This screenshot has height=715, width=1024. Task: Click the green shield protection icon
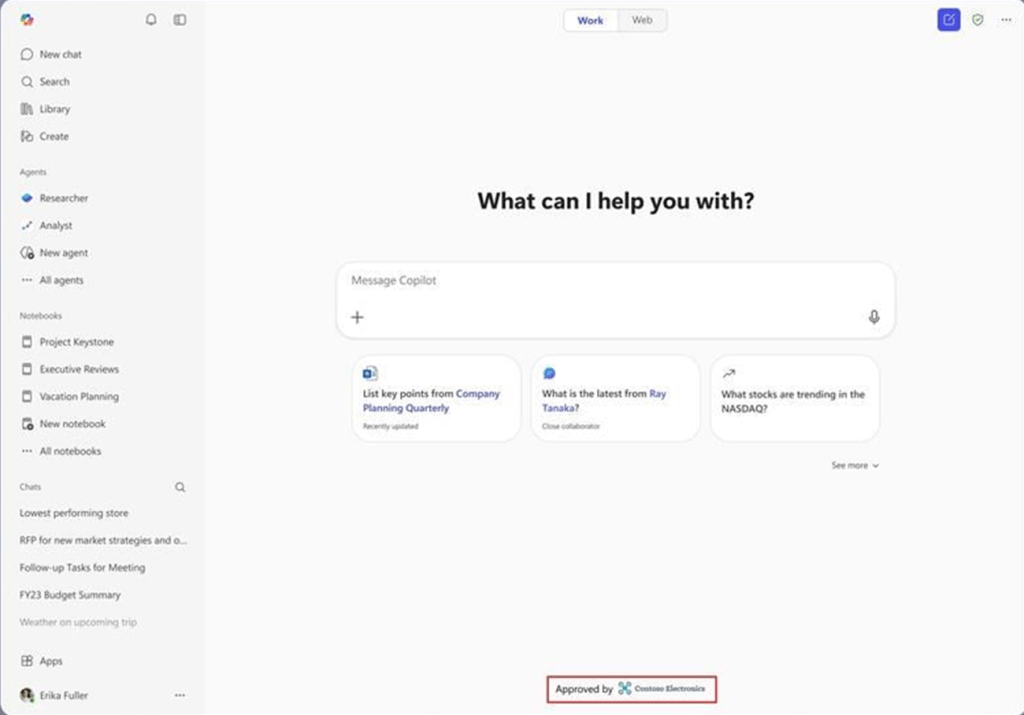tap(978, 20)
